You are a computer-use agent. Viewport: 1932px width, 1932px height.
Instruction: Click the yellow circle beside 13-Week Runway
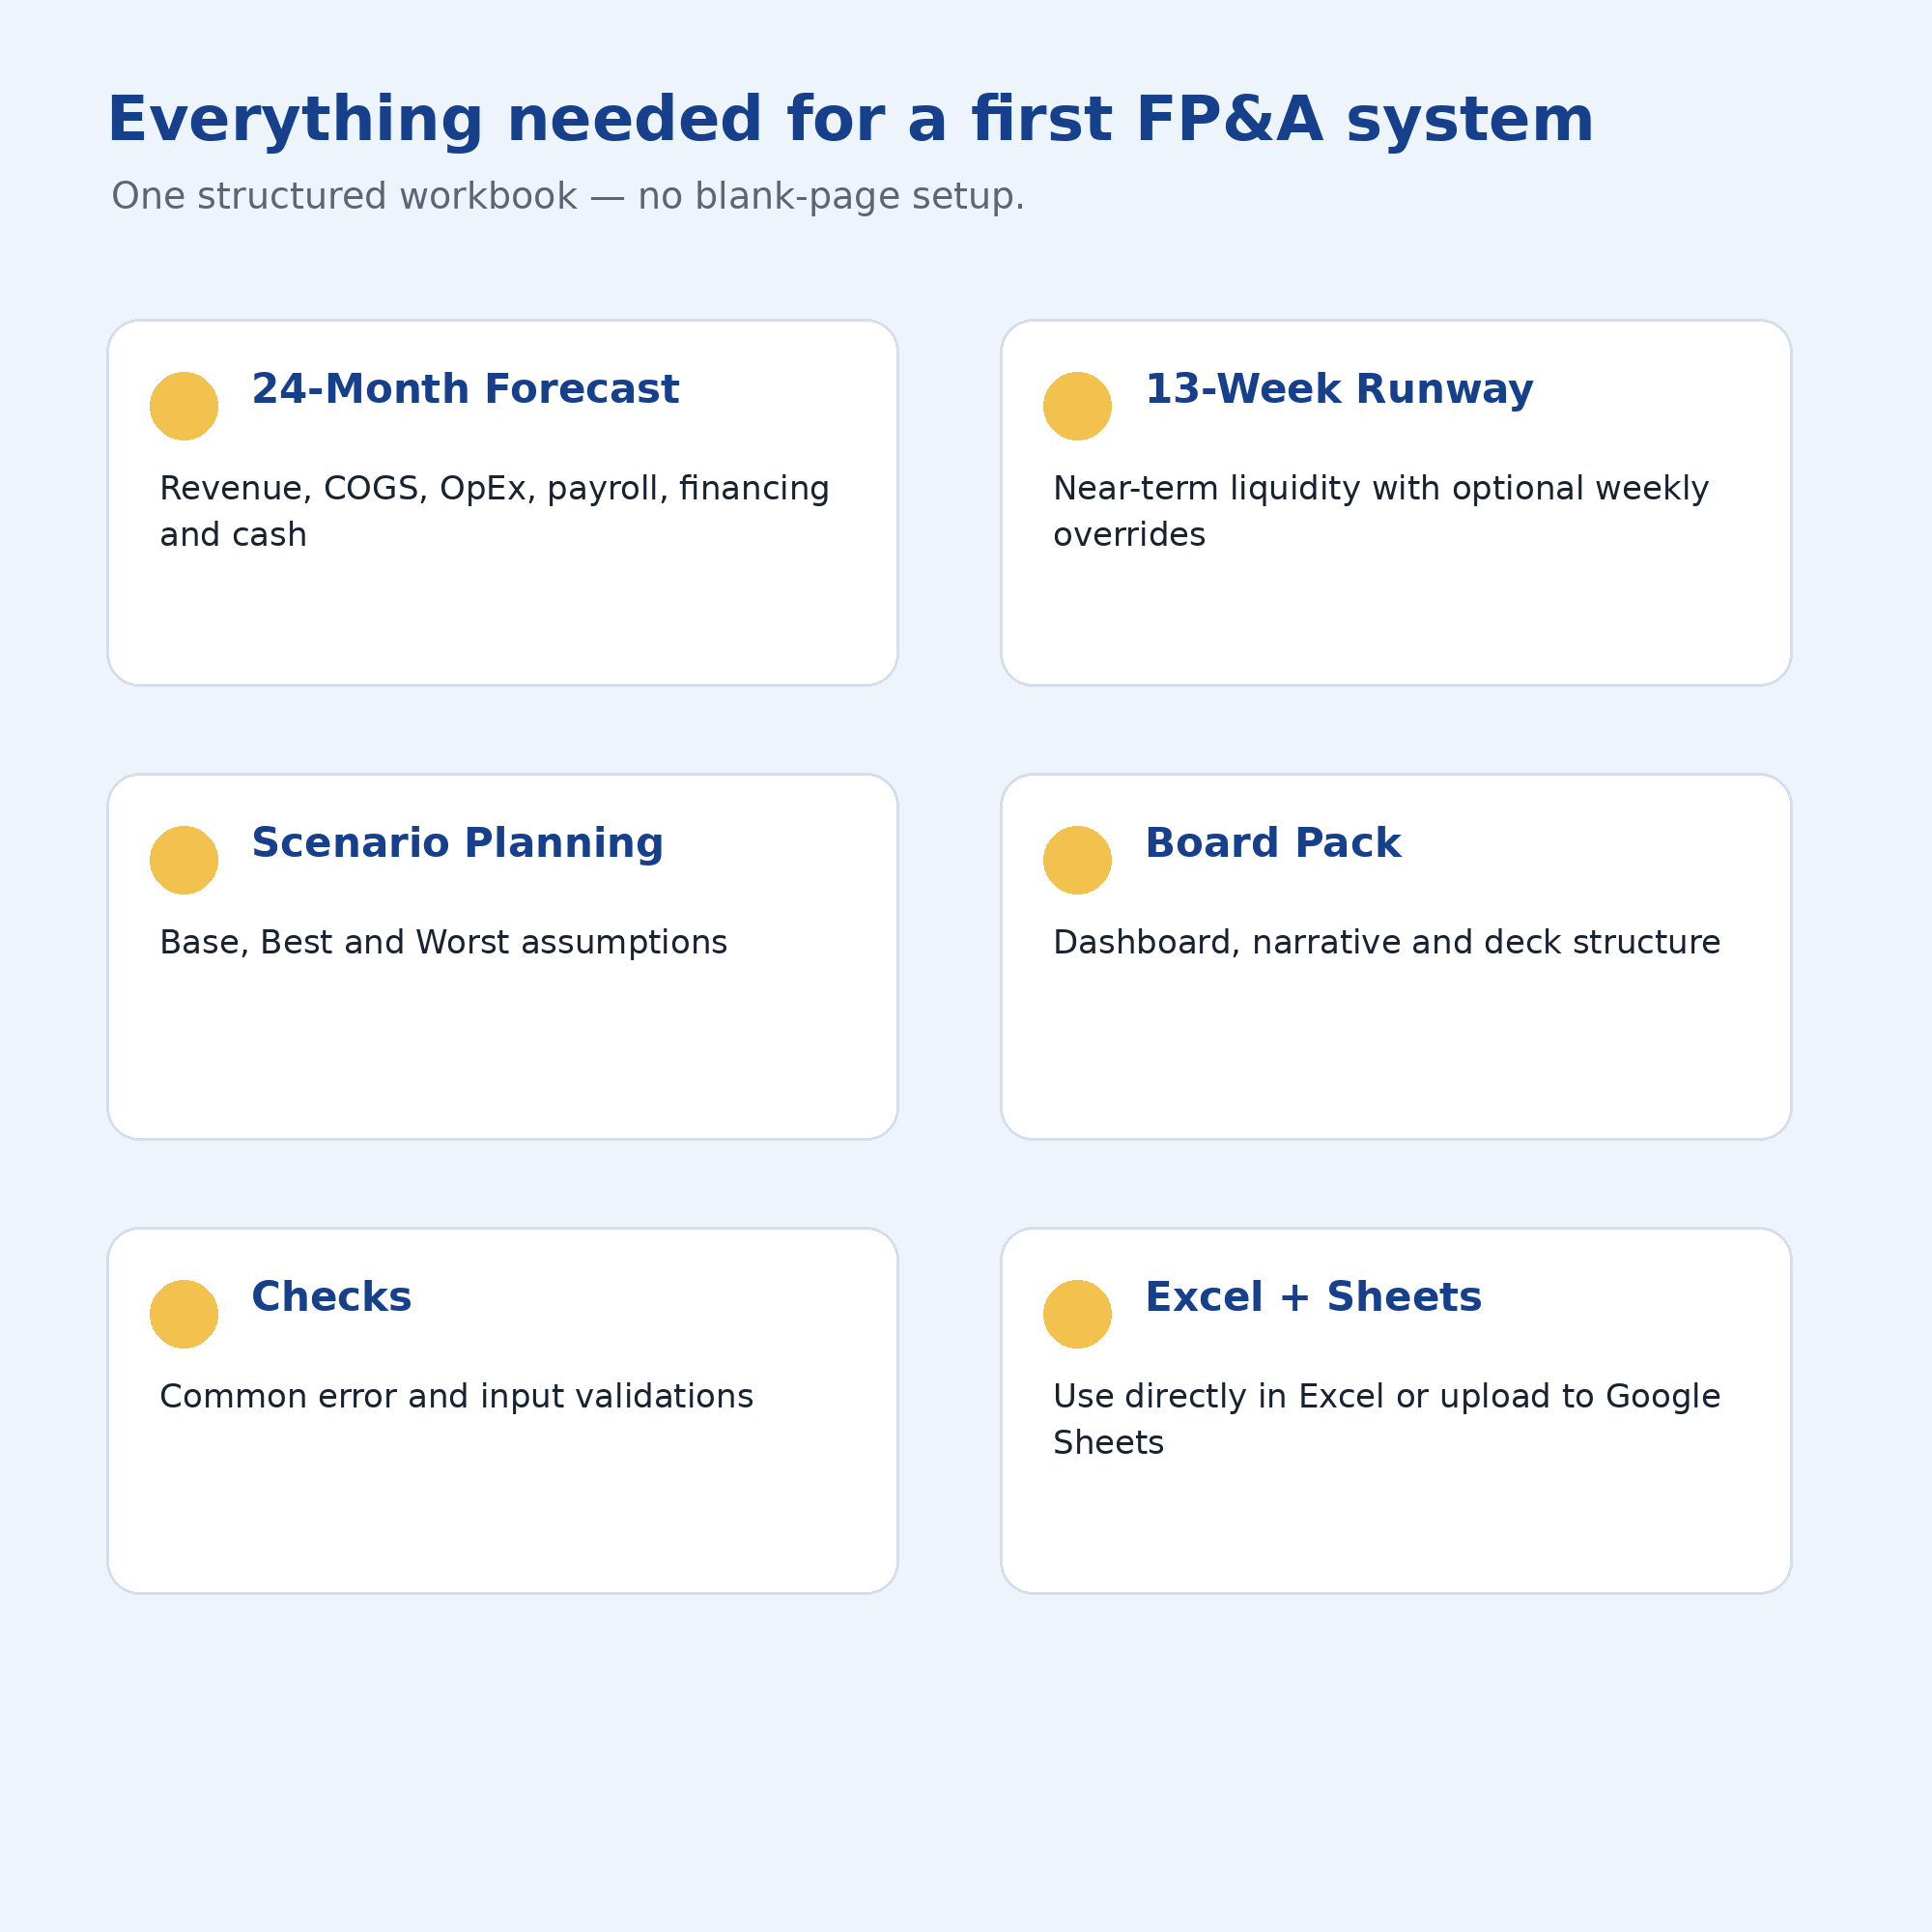point(1077,406)
